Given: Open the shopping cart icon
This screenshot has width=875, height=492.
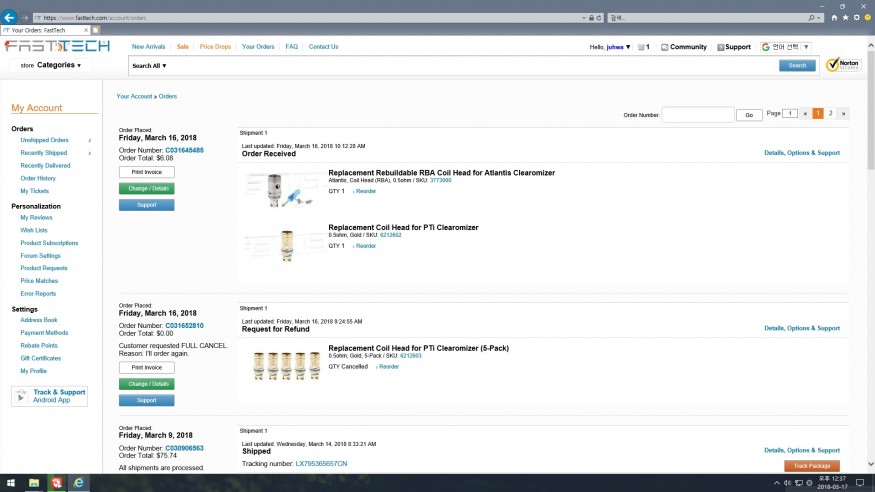Looking at the screenshot, I should click(644, 47).
